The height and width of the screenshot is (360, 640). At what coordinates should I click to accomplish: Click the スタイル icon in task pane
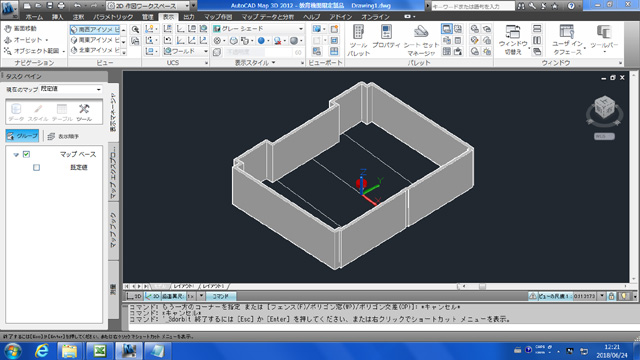[38, 112]
